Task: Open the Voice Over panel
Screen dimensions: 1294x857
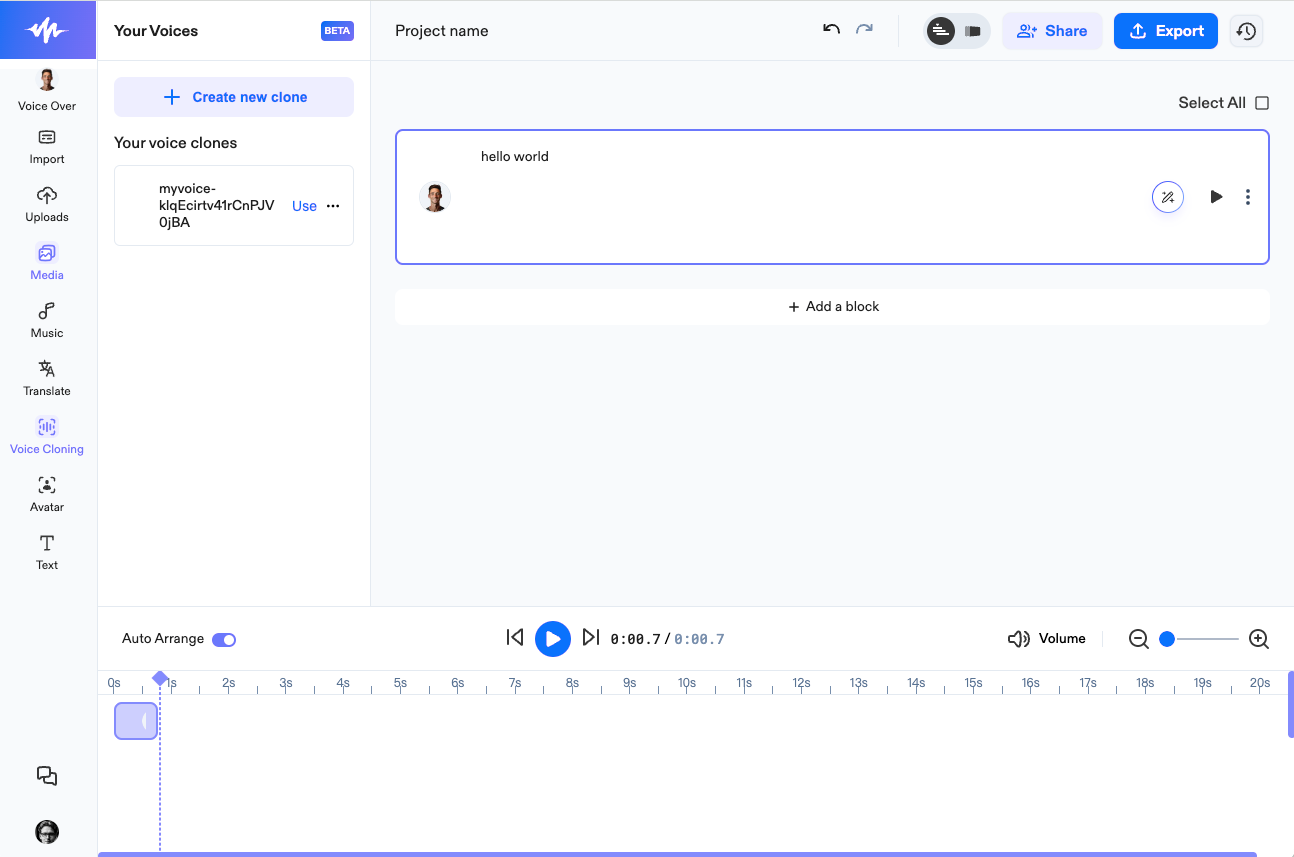Action: (x=47, y=89)
